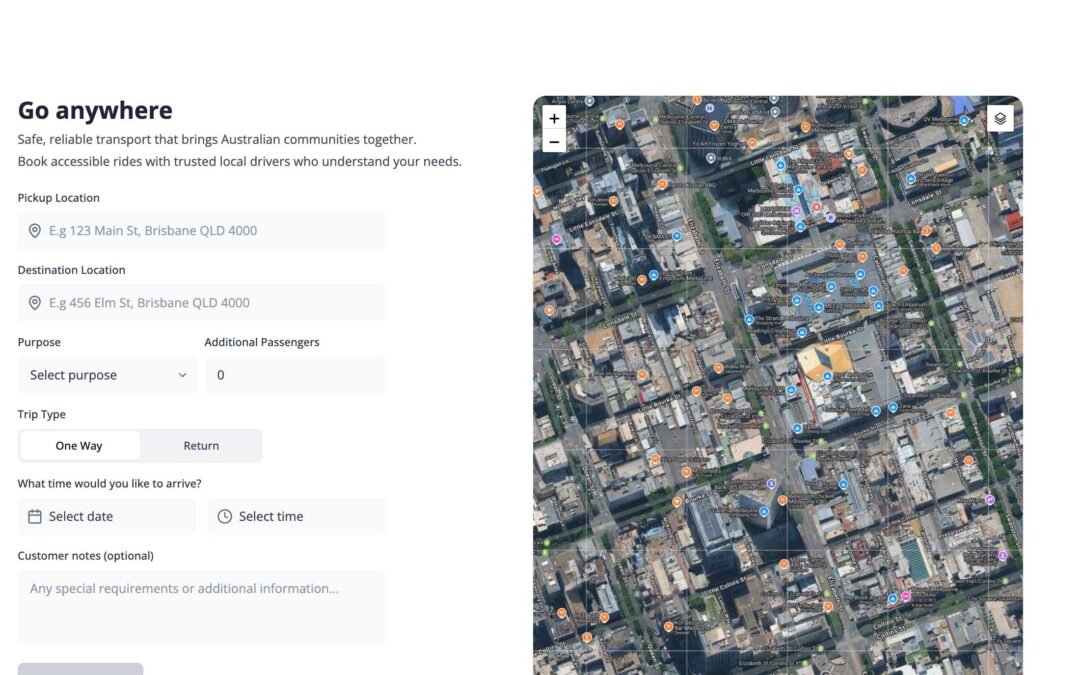
Task: Zoom out on the map
Action: point(554,142)
